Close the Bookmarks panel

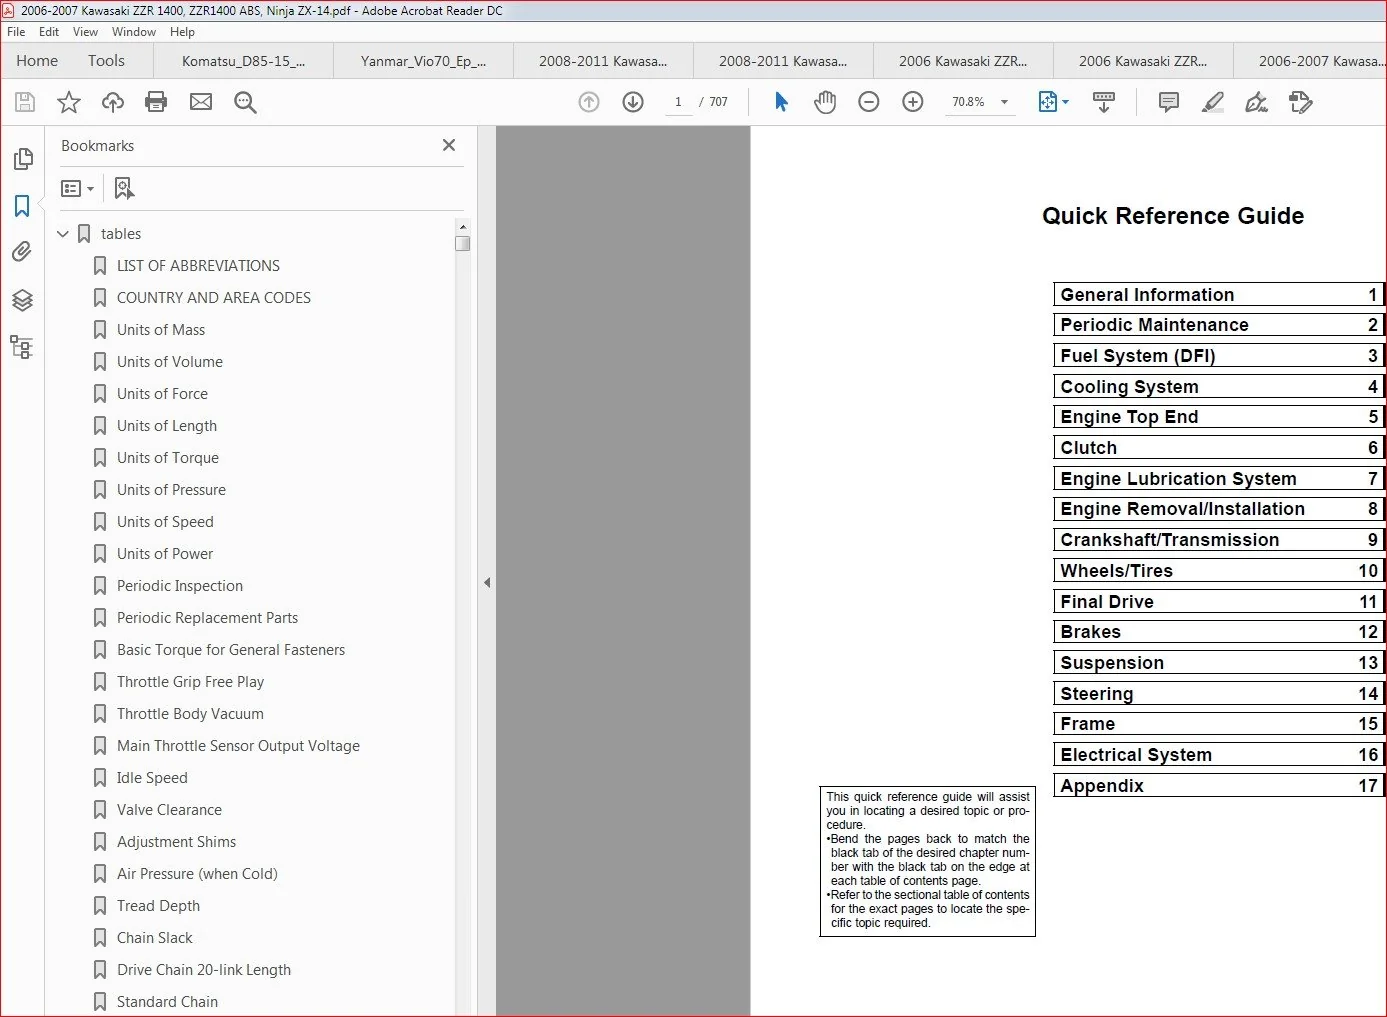(x=449, y=145)
